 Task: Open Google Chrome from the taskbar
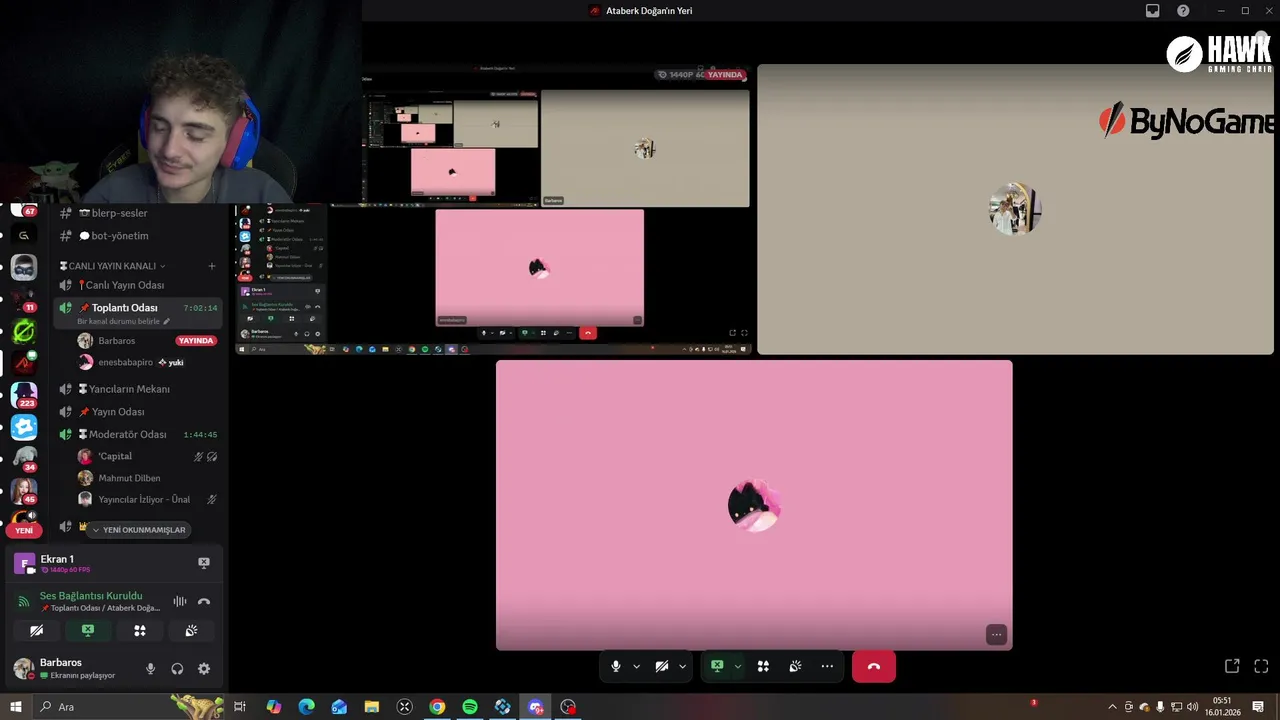437,707
